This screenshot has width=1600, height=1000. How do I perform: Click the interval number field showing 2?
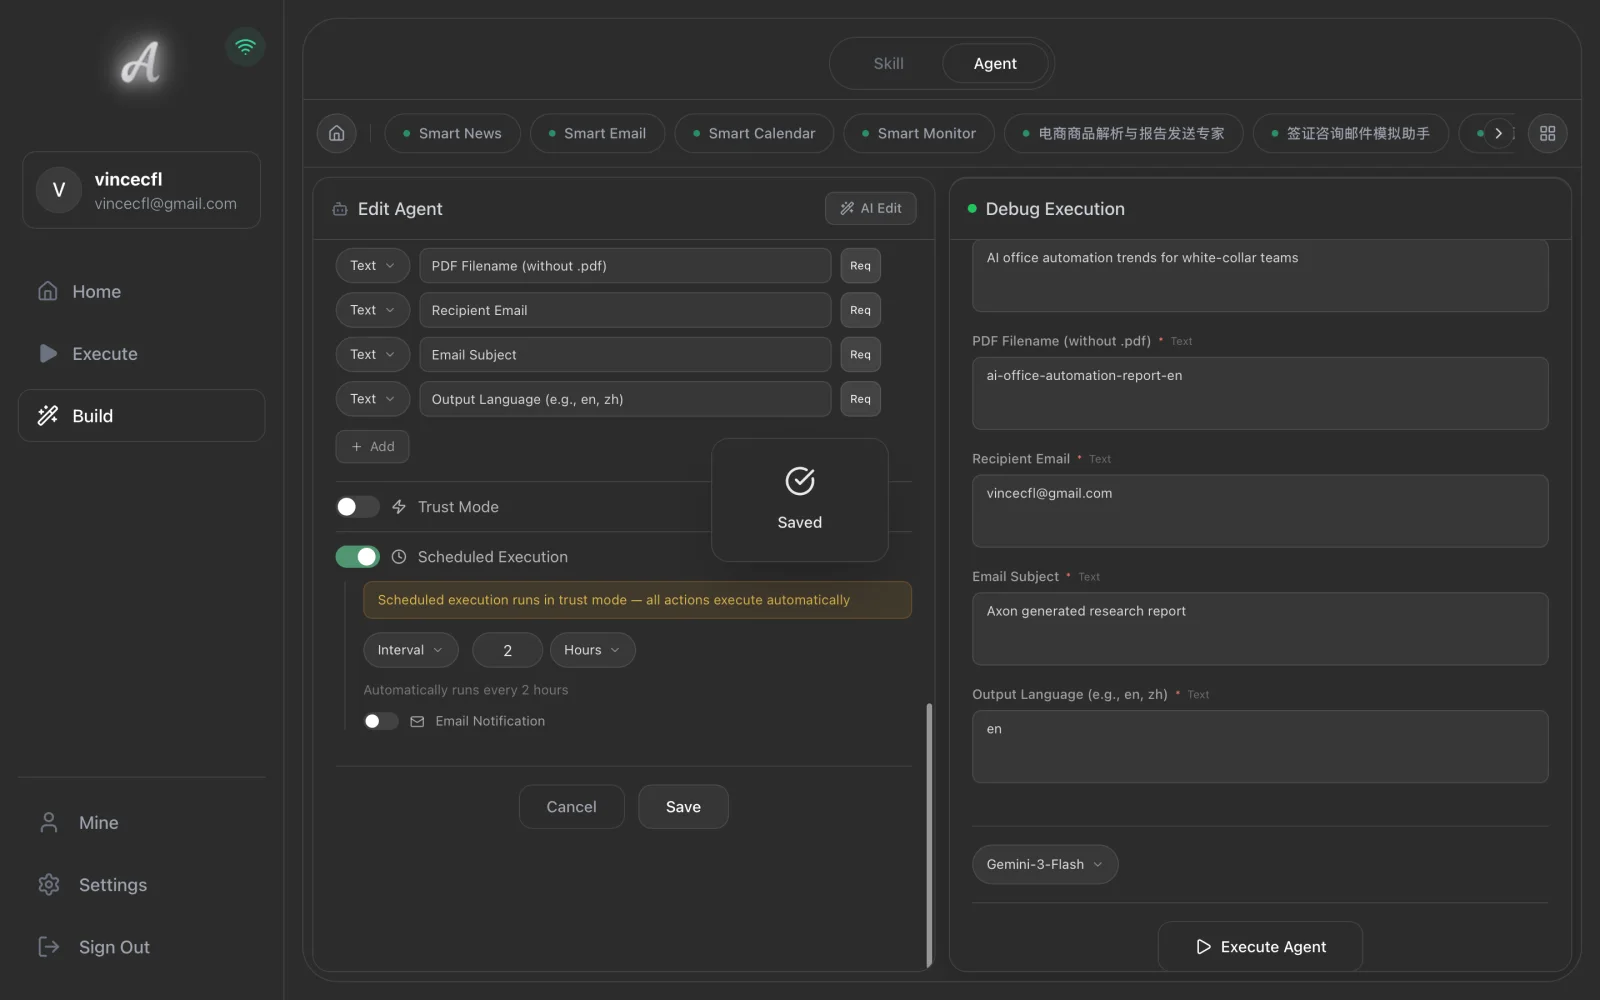click(507, 650)
